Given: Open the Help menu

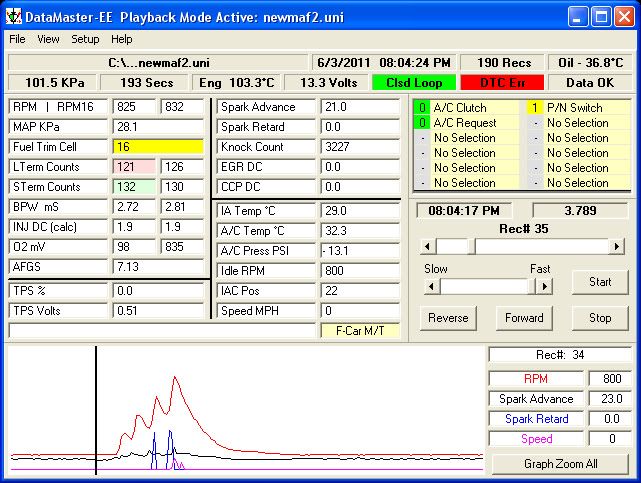Looking at the screenshot, I should click(121, 39).
